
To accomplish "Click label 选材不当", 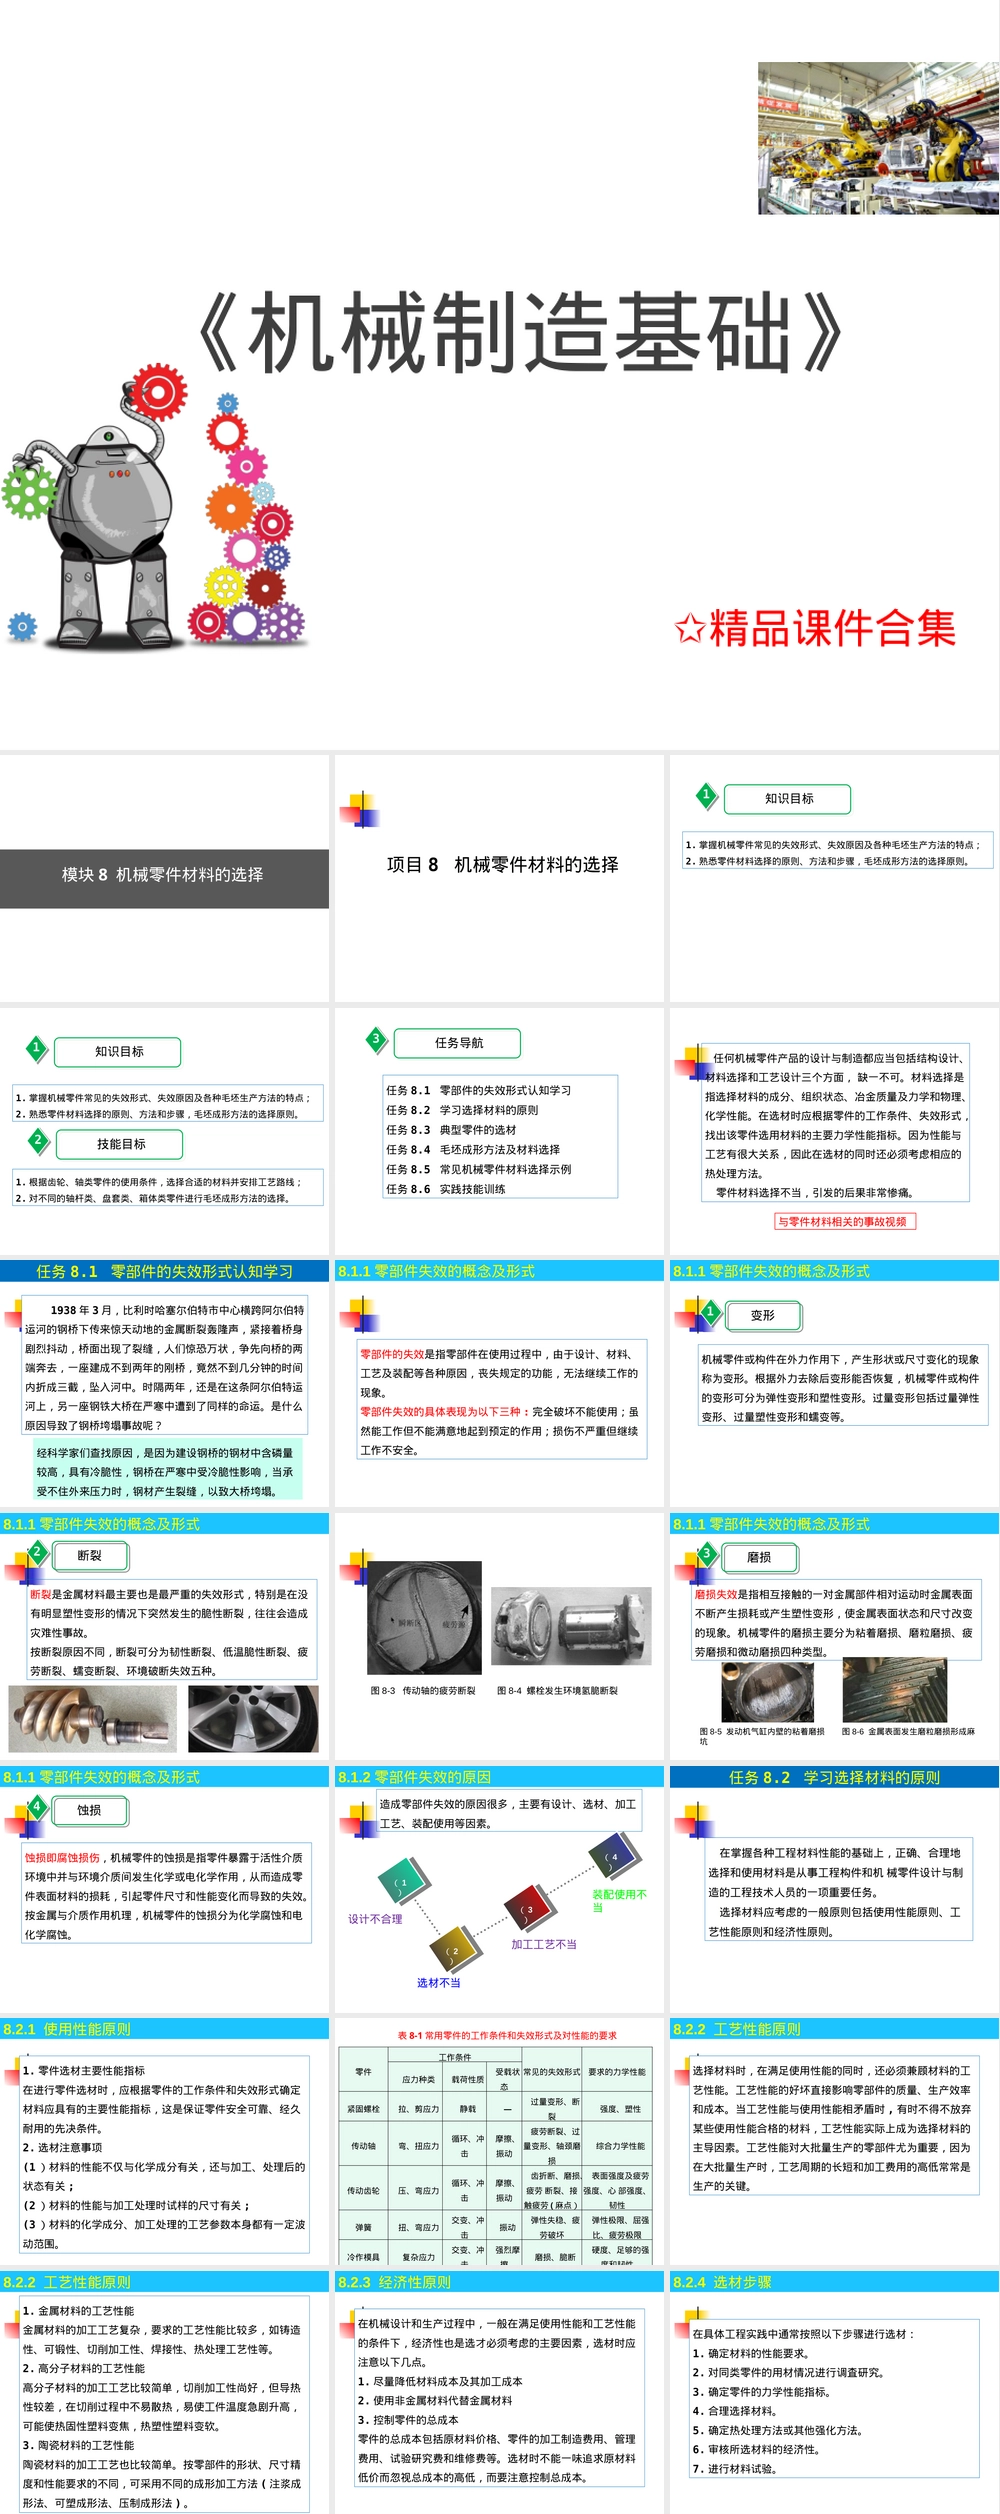I will pyautogui.click(x=438, y=1983).
